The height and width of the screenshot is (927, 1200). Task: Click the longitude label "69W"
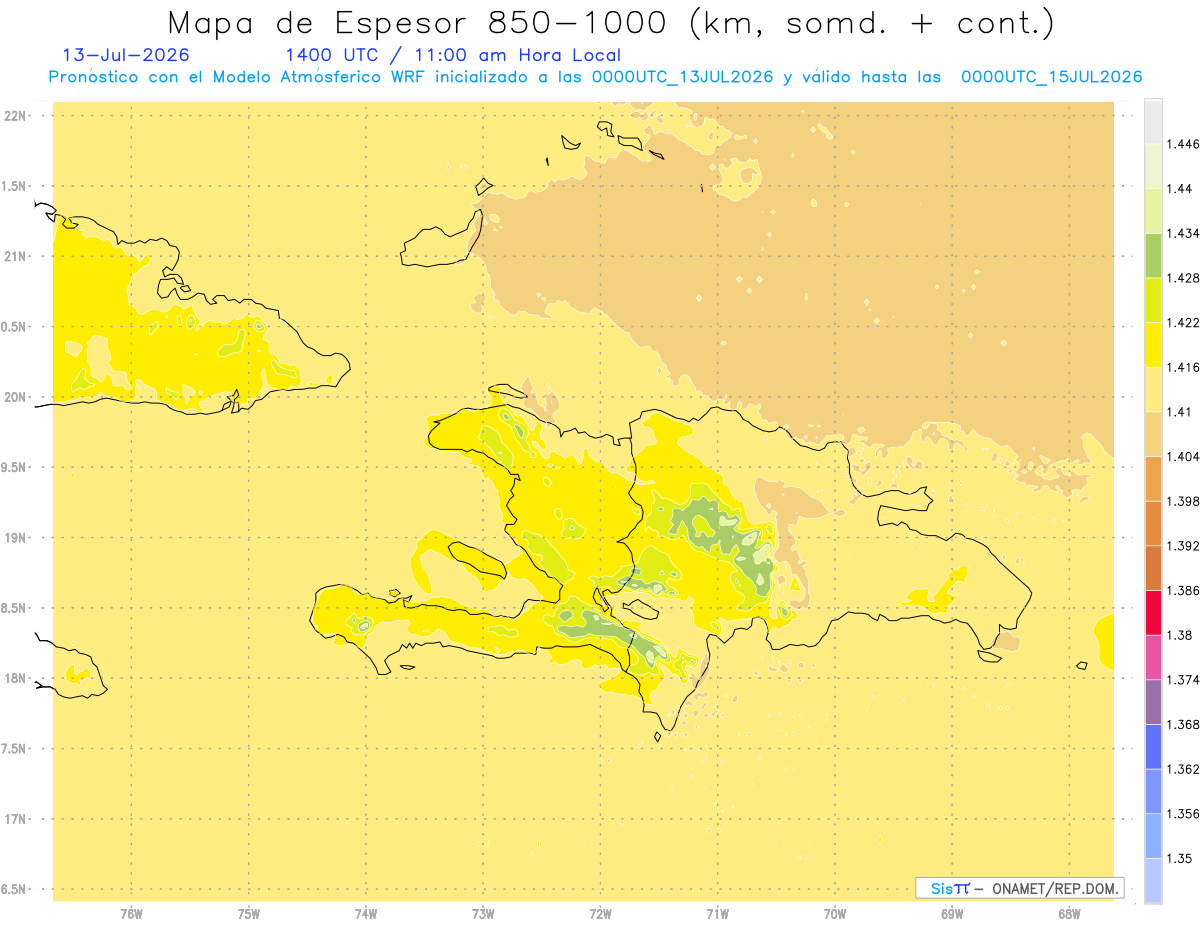click(x=952, y=913)
